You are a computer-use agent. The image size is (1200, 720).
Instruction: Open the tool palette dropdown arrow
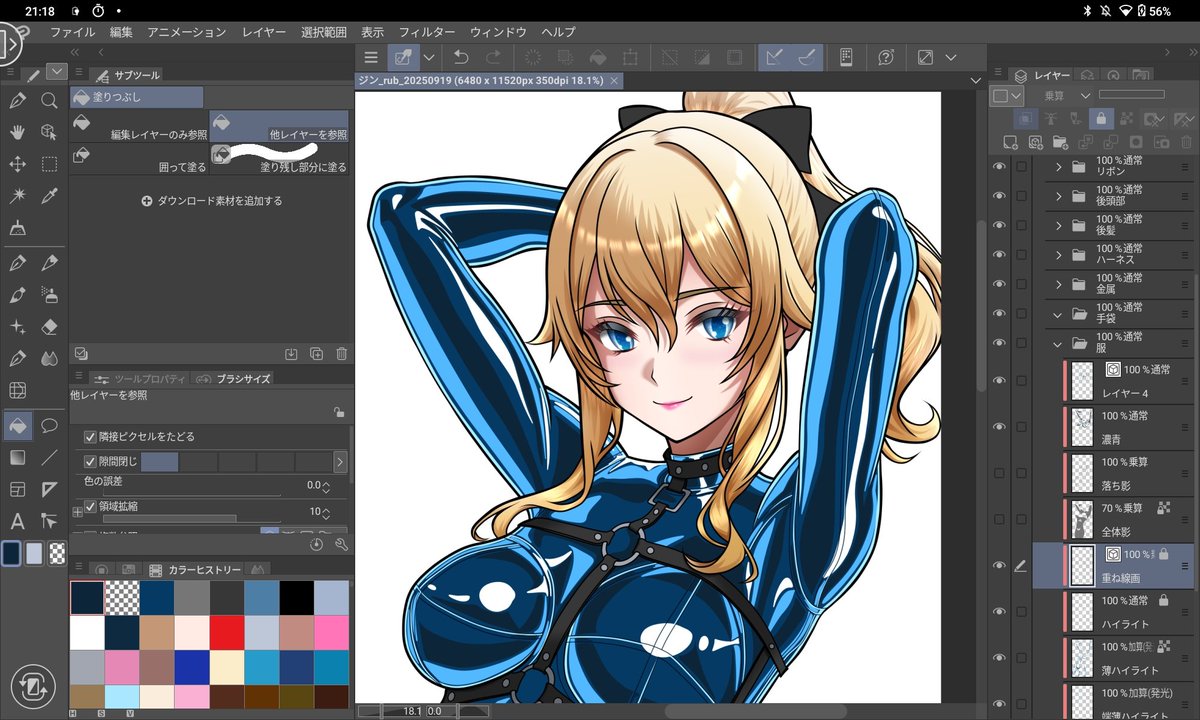coord(56,72)
